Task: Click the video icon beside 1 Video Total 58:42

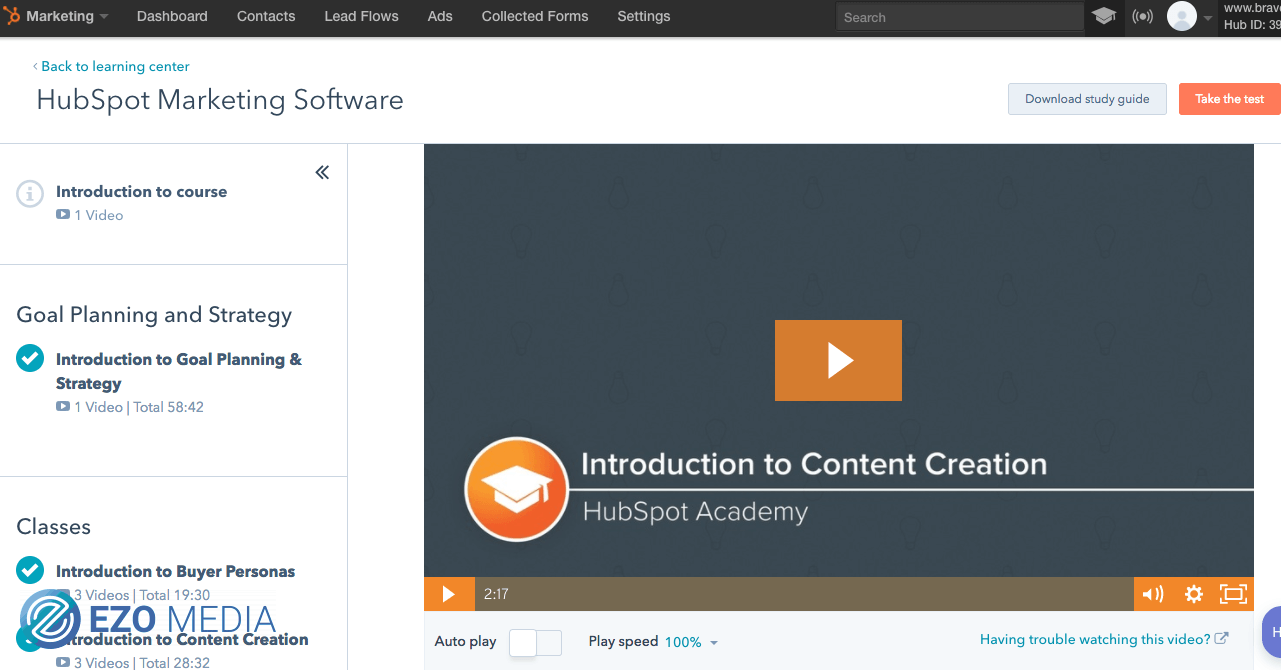Action: [x=63, y=407]
